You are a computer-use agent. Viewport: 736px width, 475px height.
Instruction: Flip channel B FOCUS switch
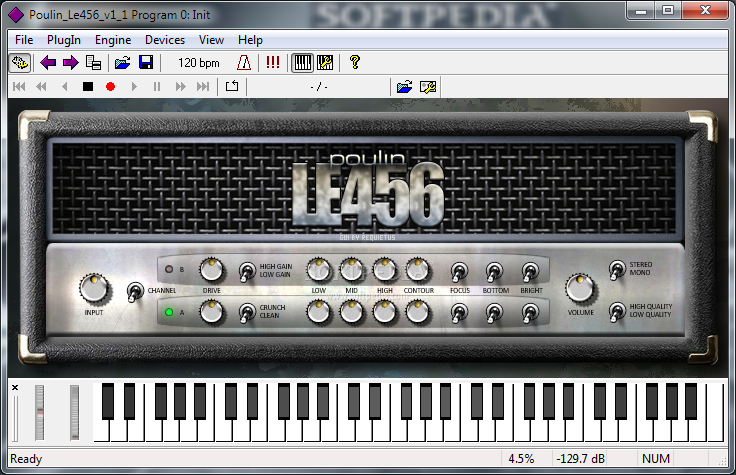pyautogui.click(x=459, y=271)
